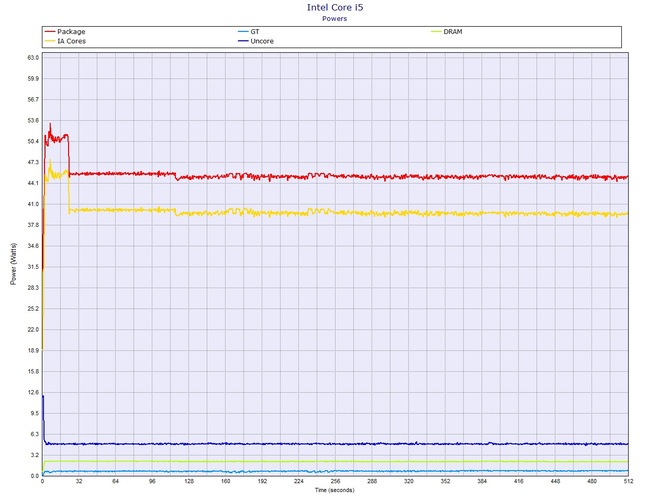Image resolution: width=670 pixels, height=502 pixels.
Task: Click the 22.0 y-axis value
Action: click(x=33, y=330)
